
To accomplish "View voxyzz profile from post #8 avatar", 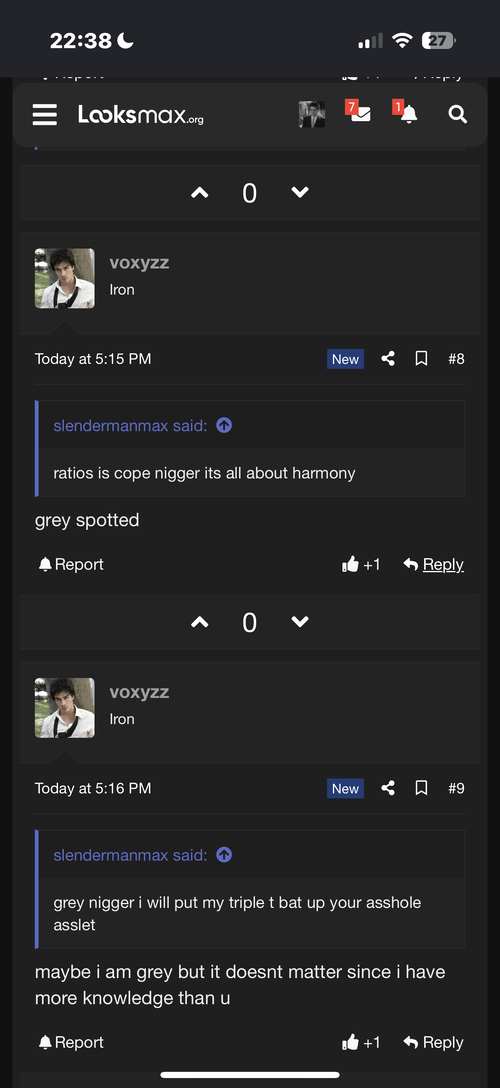I will [x=64, y=278].
